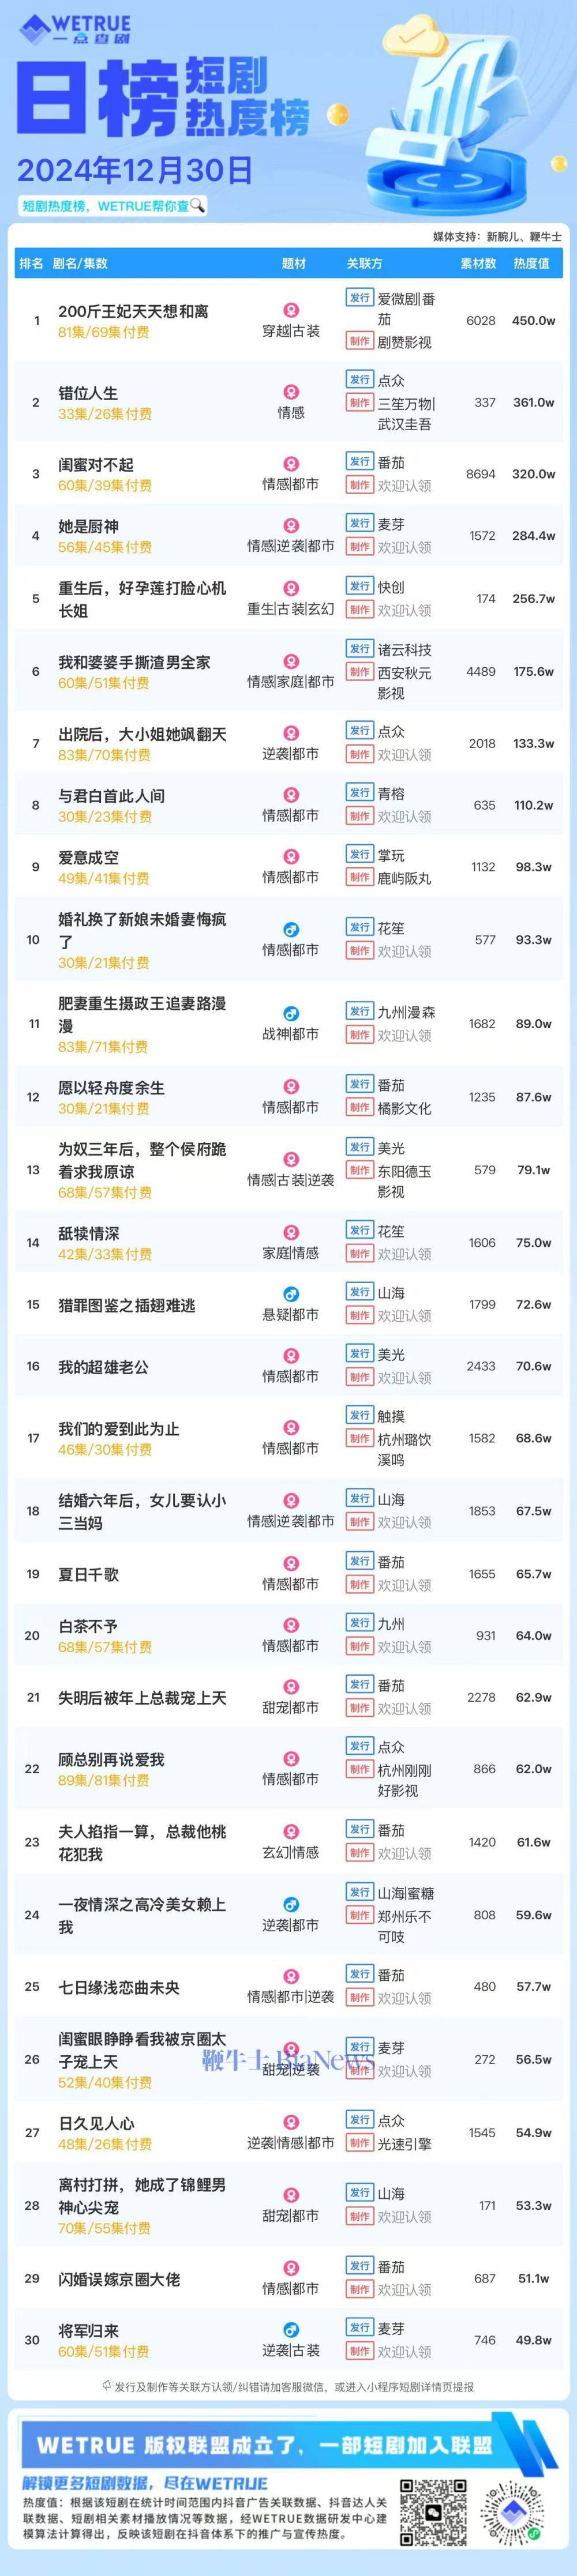The image size is (577, 2576).
Task: Click the 制作 tag in the 爱意成空 row
Action: click(x=359, y=878)
